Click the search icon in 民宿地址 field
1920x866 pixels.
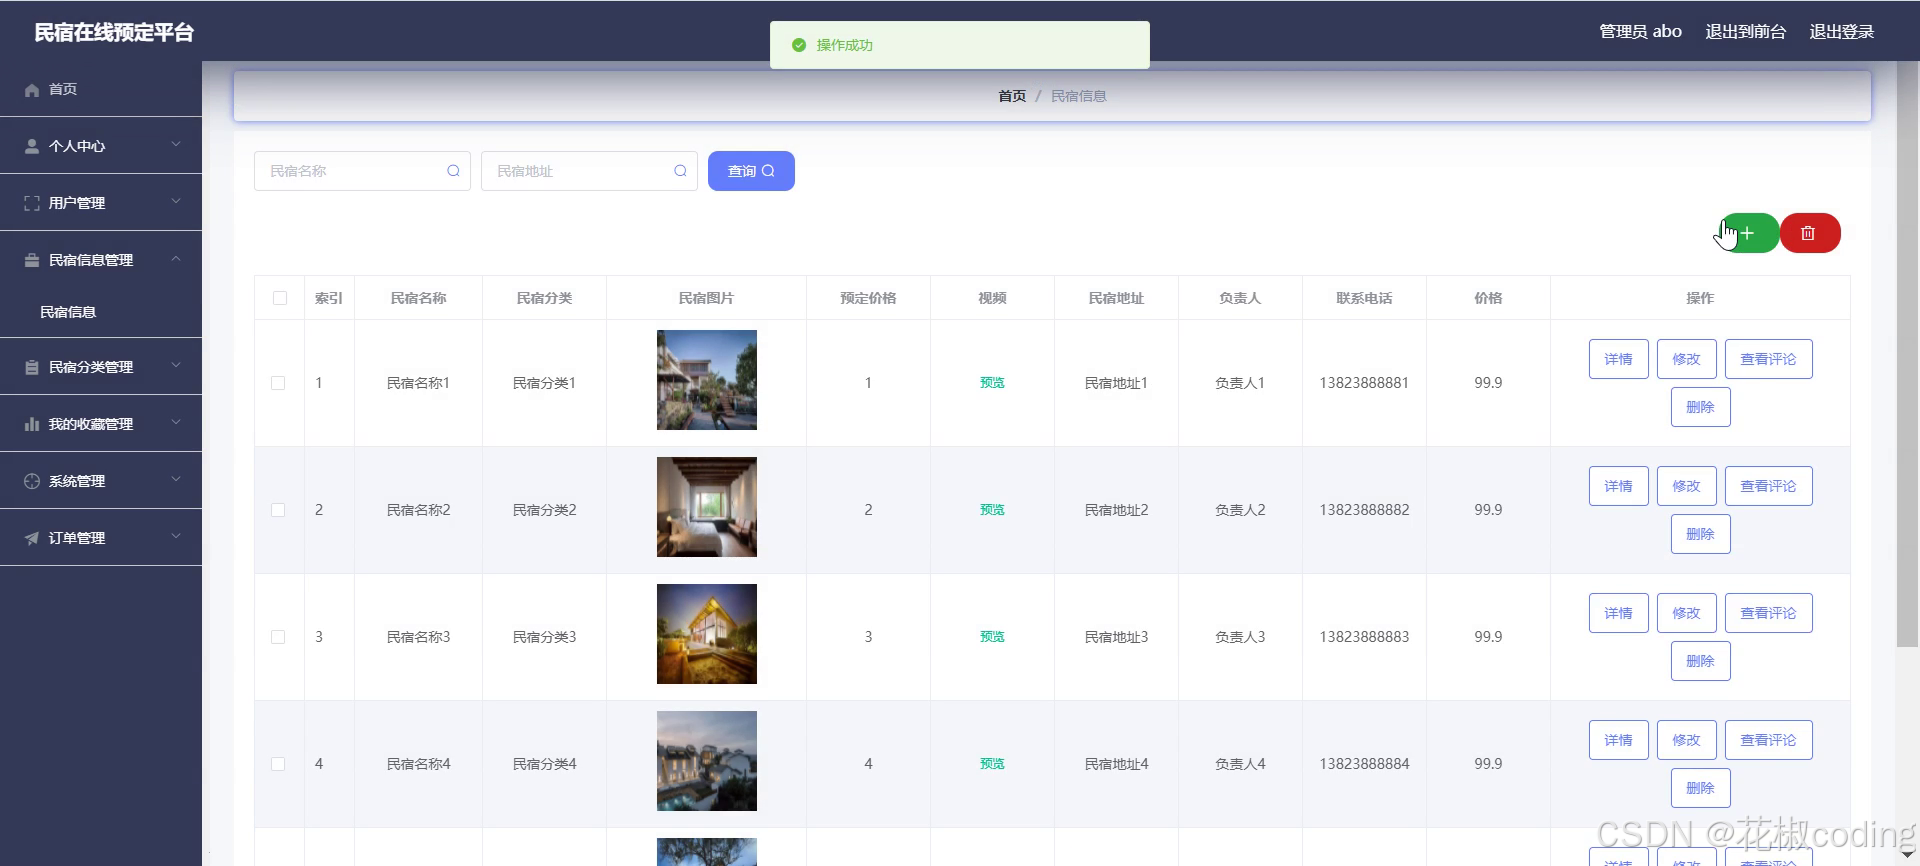[x=680, y=171]
